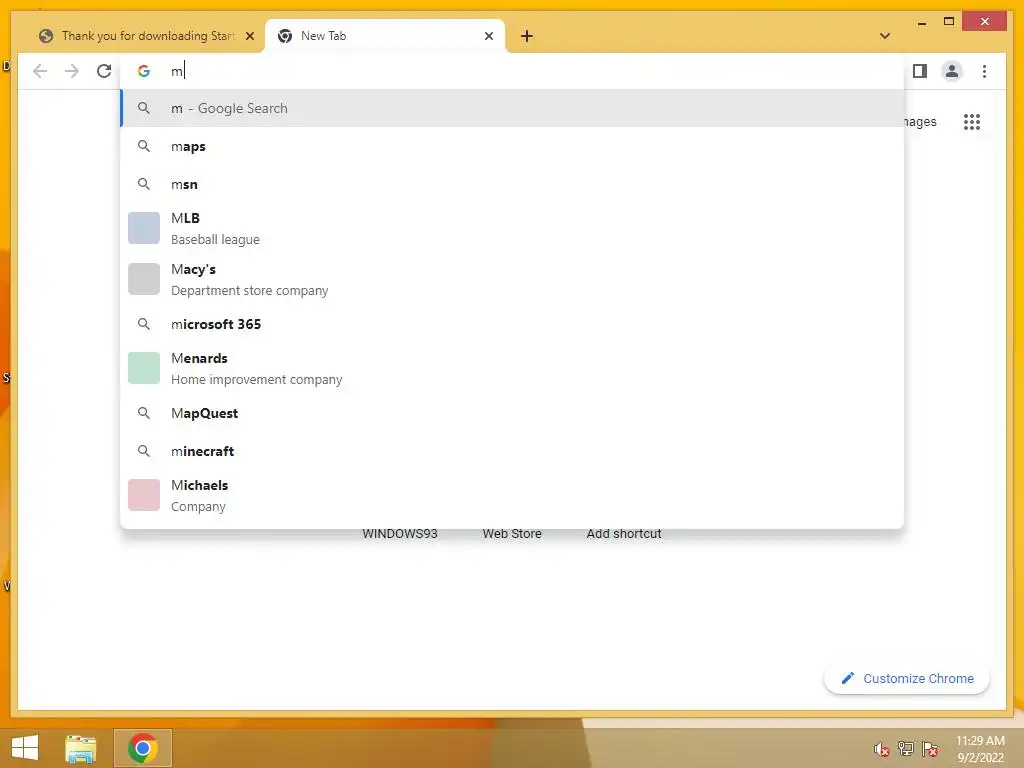Click the MLB thumbnail image

[x=144, y=228]
